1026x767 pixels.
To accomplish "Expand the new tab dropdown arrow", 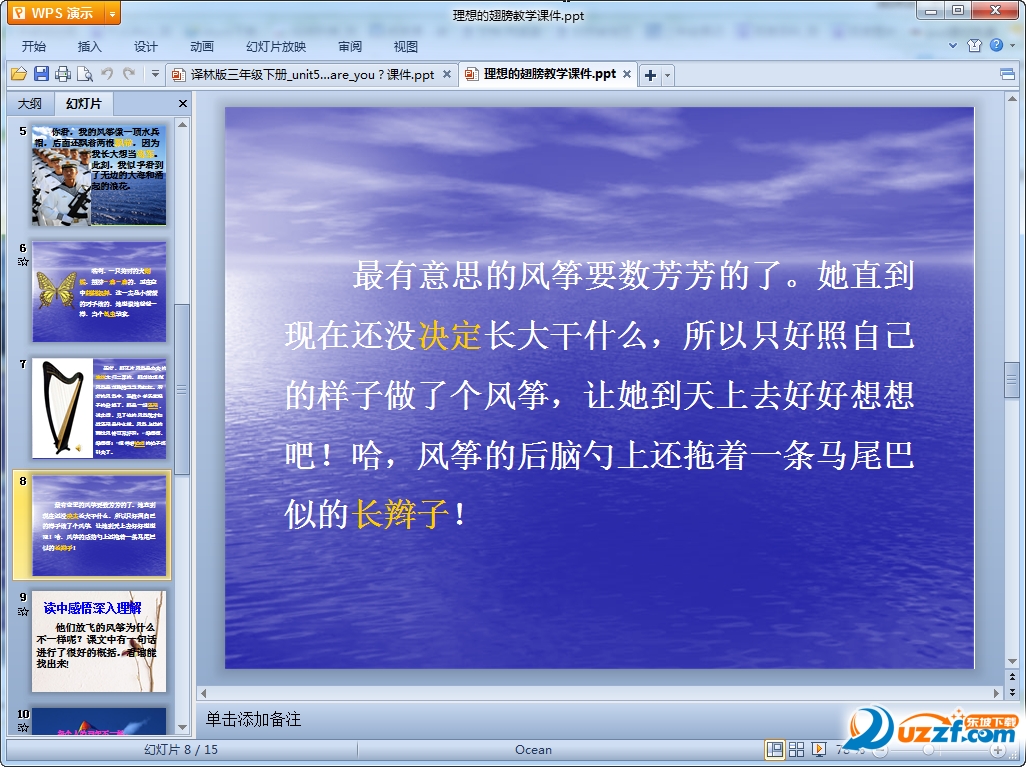I will click(x=667, y=75).
